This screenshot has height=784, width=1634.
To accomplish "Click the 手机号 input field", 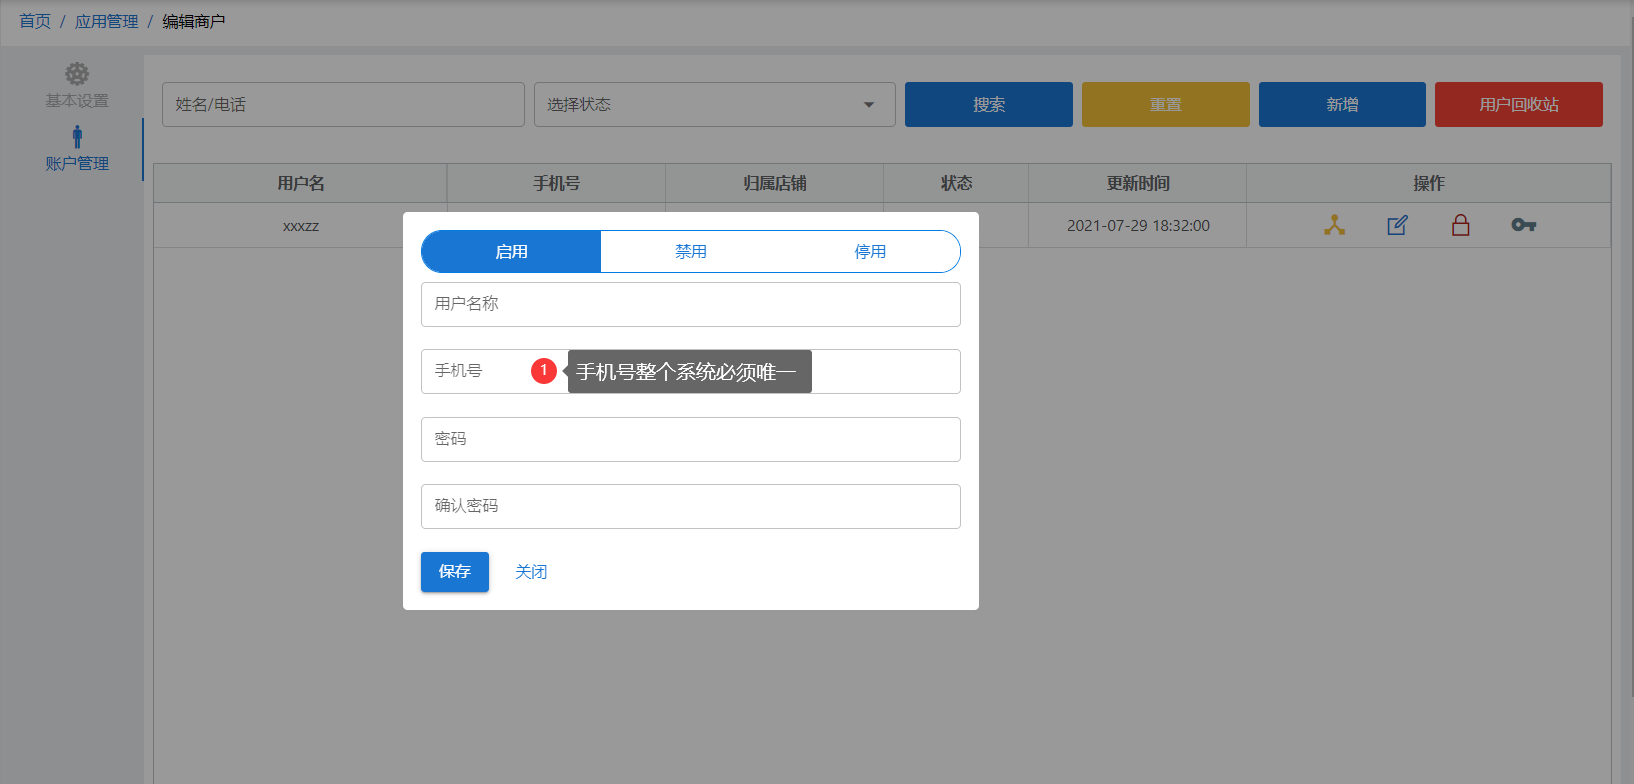I will pos(691,371).
